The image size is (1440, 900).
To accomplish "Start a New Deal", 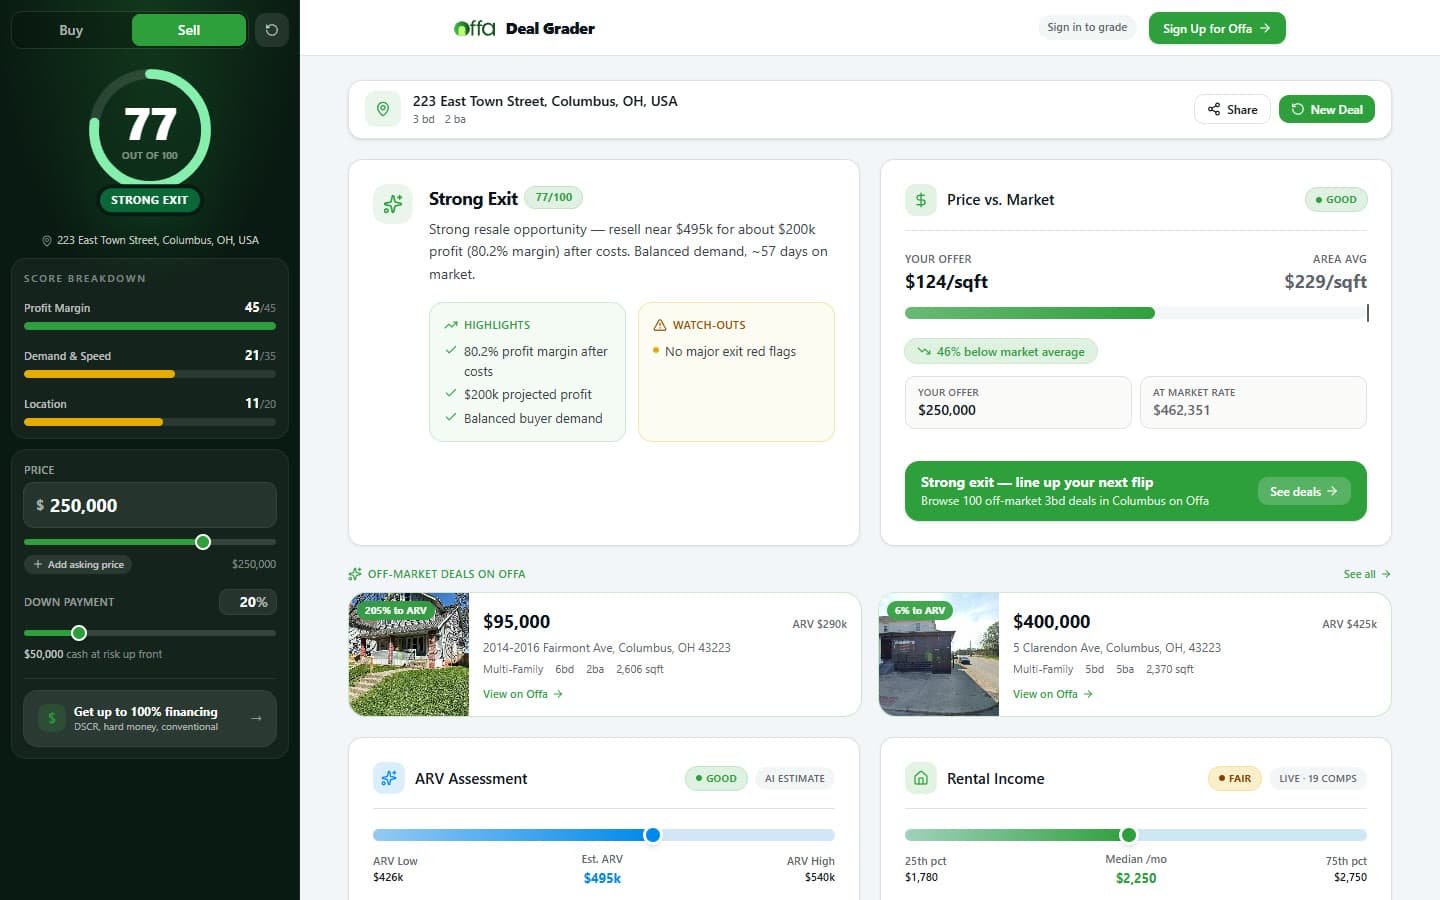I will pos(1327,109).
